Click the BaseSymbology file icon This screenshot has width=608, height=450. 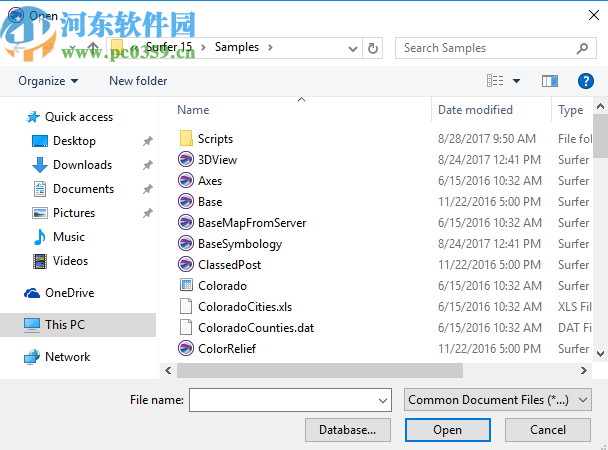186,243
